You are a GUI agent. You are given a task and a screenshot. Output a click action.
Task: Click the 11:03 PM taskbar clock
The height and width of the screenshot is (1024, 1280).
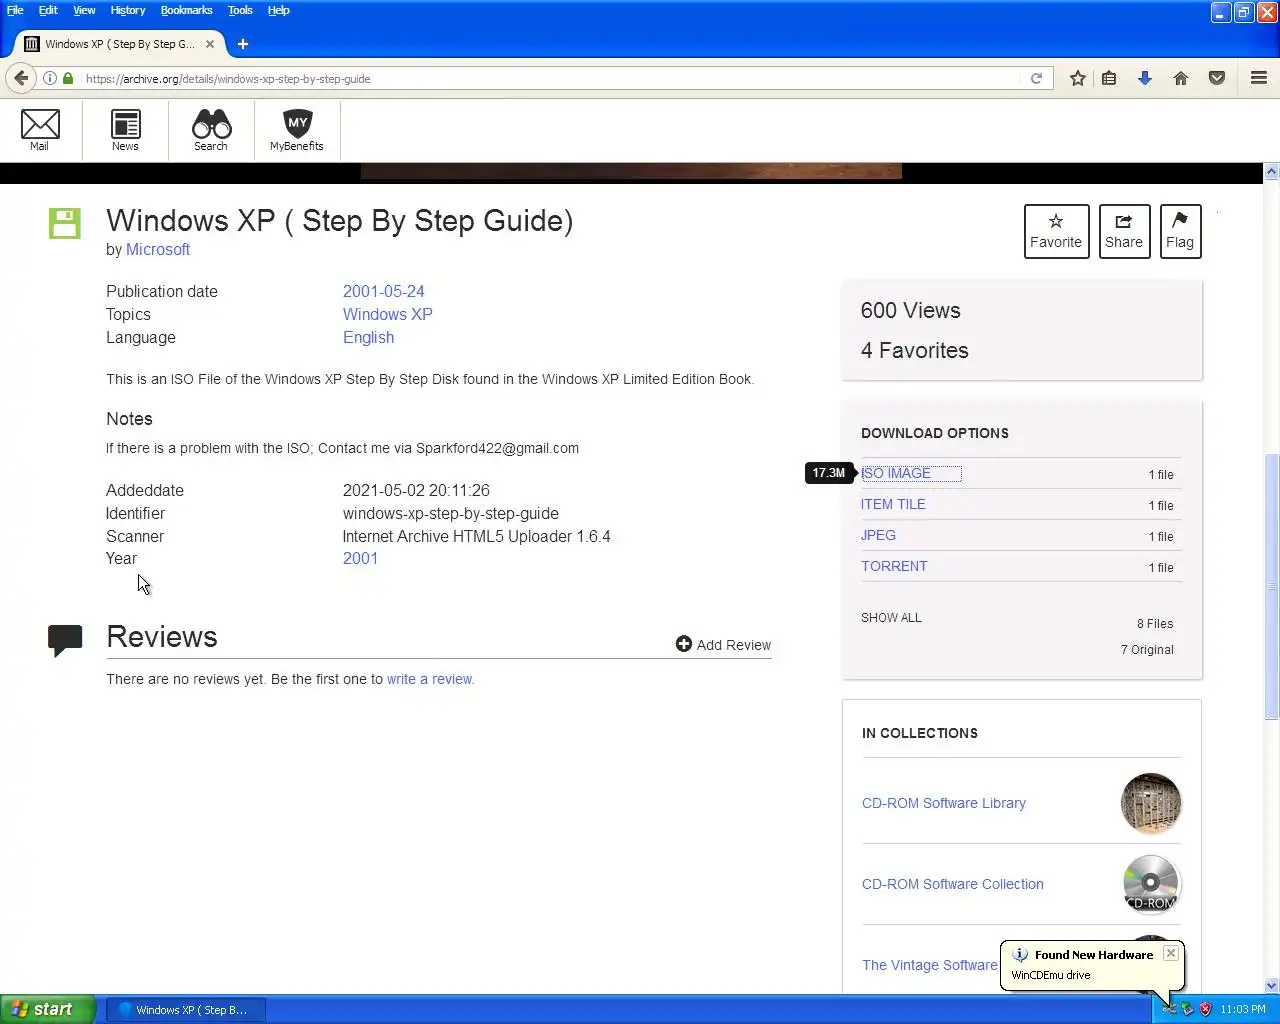coord(1243,1010)
